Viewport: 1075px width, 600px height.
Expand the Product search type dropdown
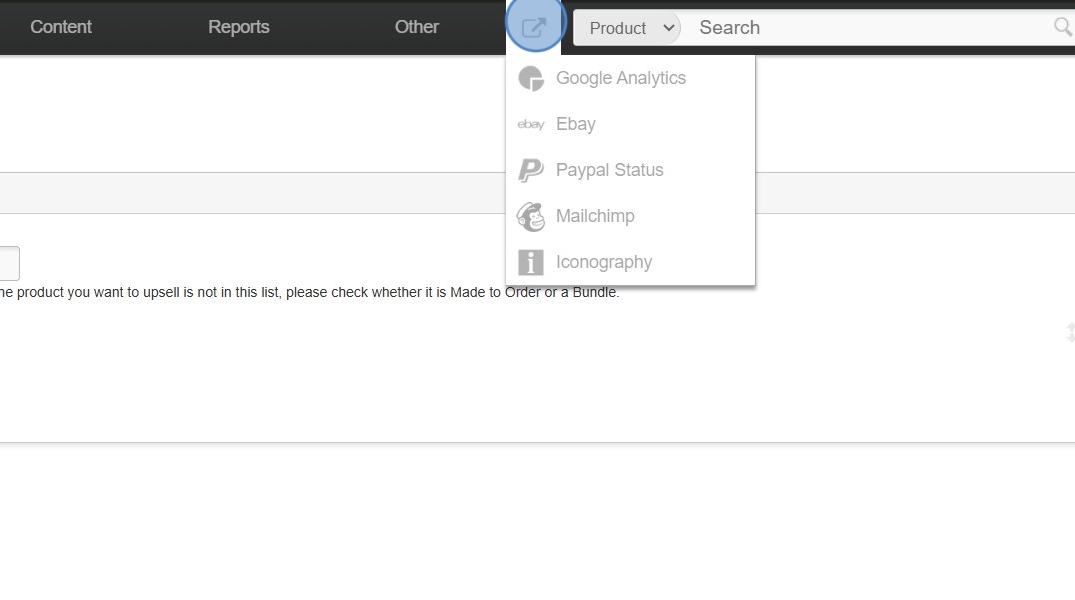pyautogui.click(x=627, y=28)
